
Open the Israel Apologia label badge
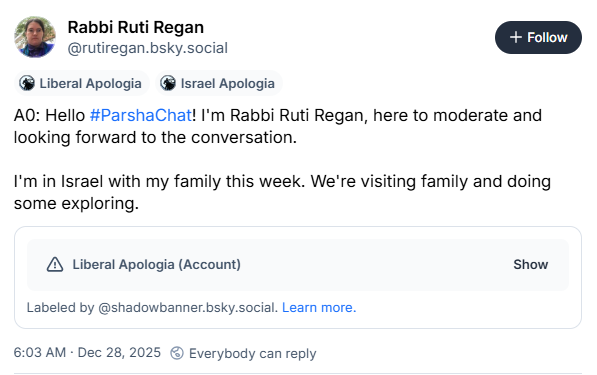pyautogui.click(x=219, y=83)
